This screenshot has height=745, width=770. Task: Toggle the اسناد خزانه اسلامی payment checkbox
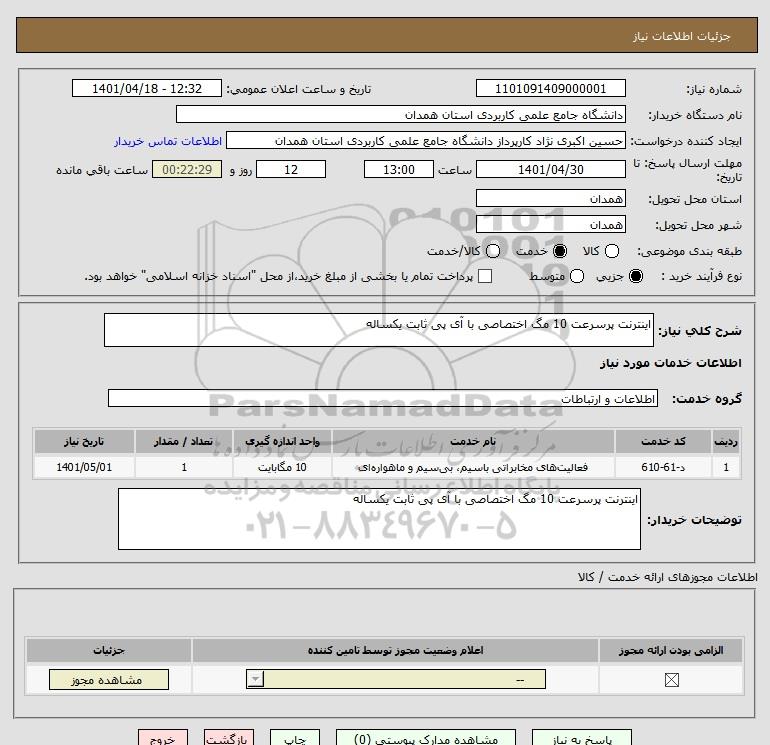click(x=485, y=276)
